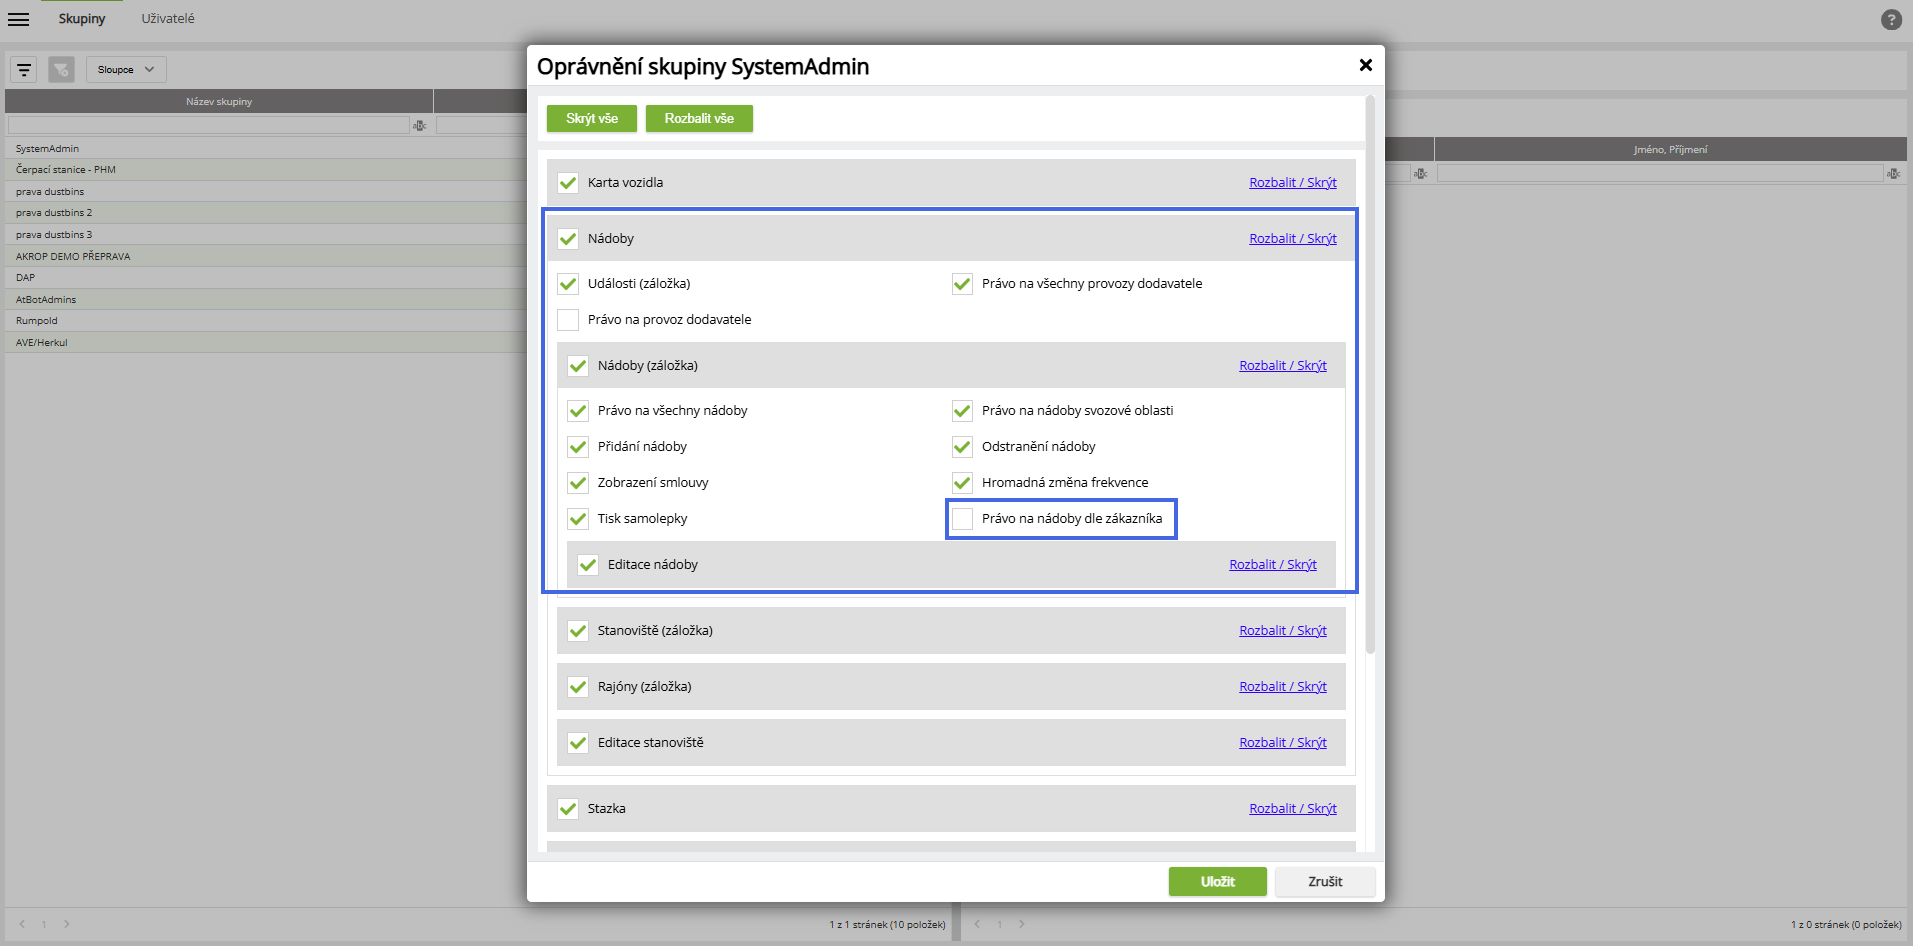Image resolution: width=1913 pixels, height=946 pixels.
Task: Enable Právo na provoz dodavatele
Action: (568, 320)
